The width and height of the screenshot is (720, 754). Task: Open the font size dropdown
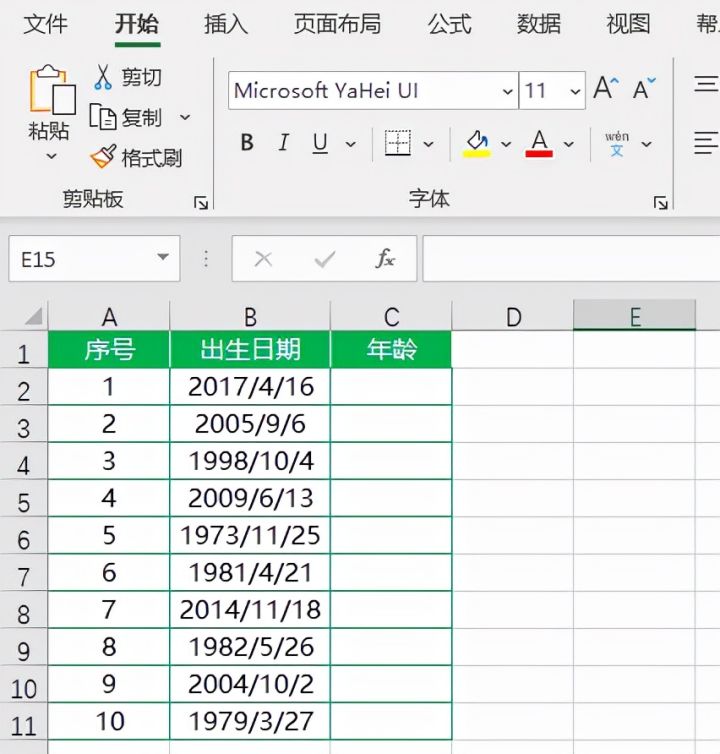pos(575,91)
